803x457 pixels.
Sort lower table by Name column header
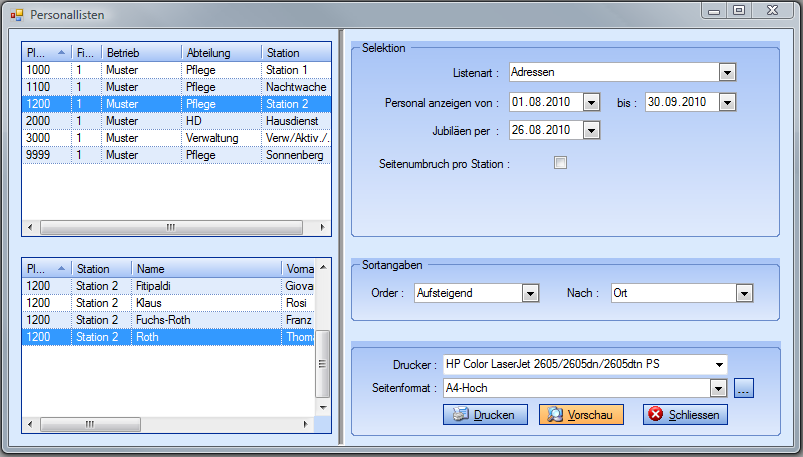pos(206,269)
